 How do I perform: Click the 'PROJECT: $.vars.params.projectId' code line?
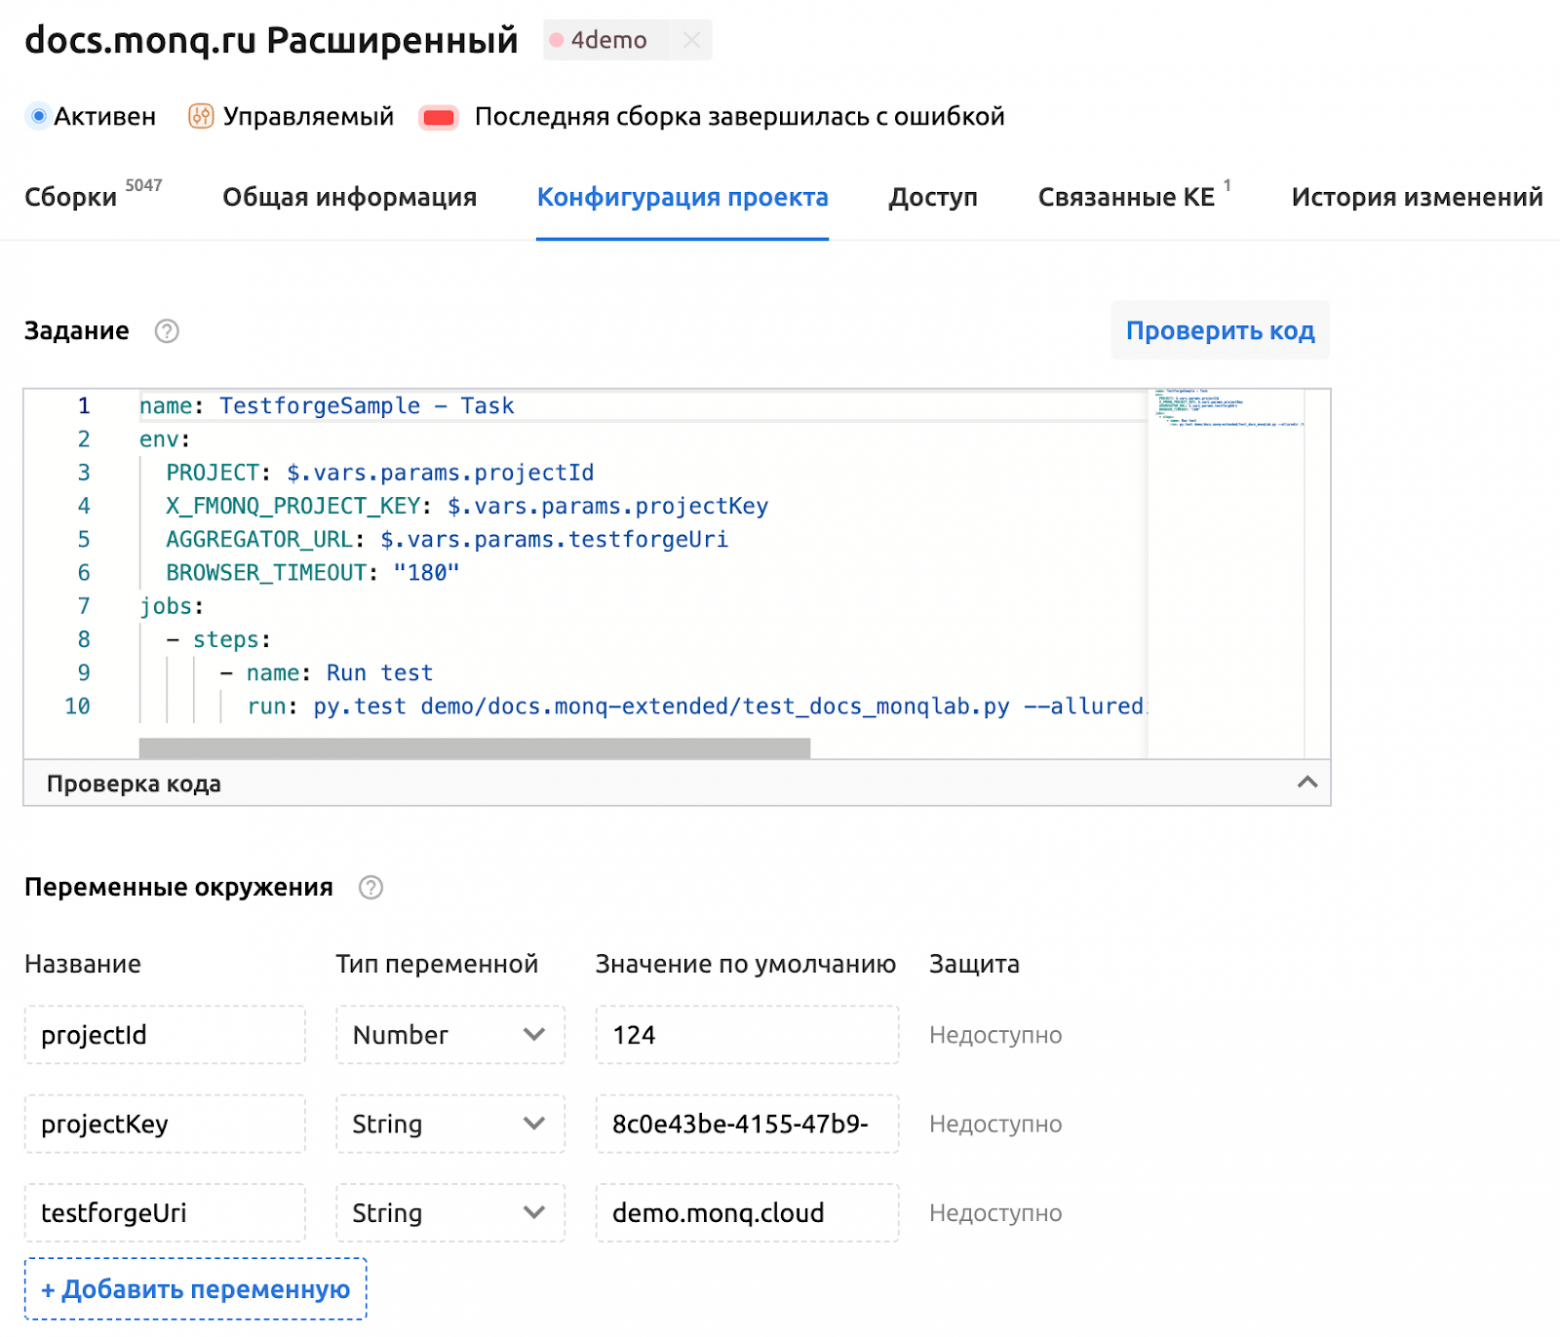point(380,473)
